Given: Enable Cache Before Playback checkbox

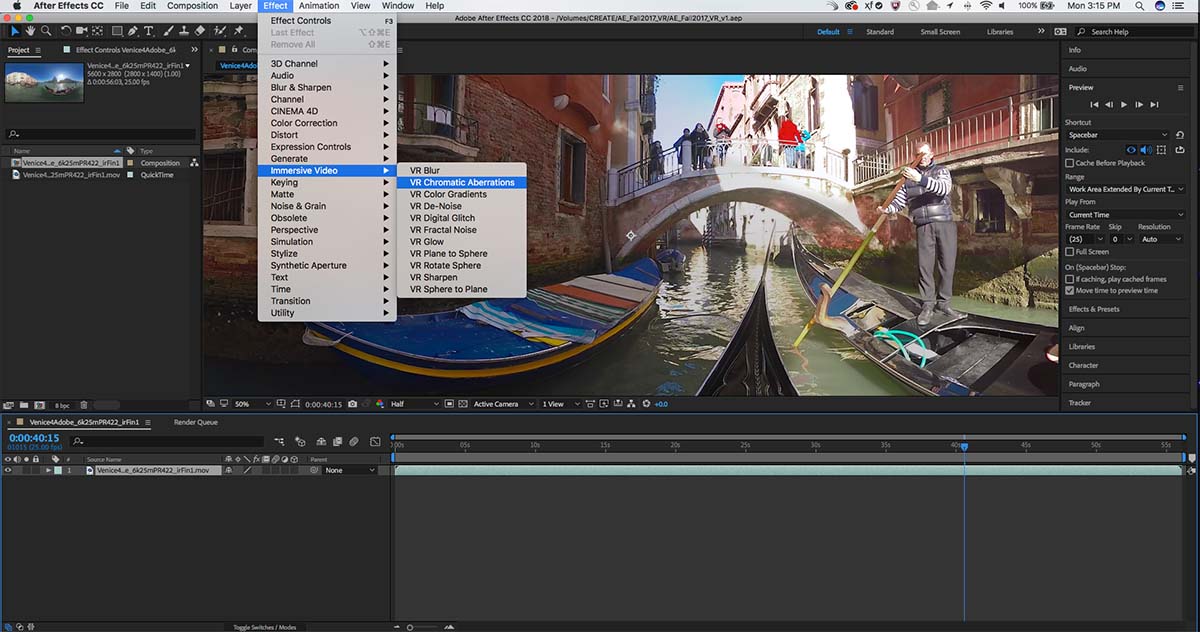Looking at the screenshot, I should click(1070, 163).
